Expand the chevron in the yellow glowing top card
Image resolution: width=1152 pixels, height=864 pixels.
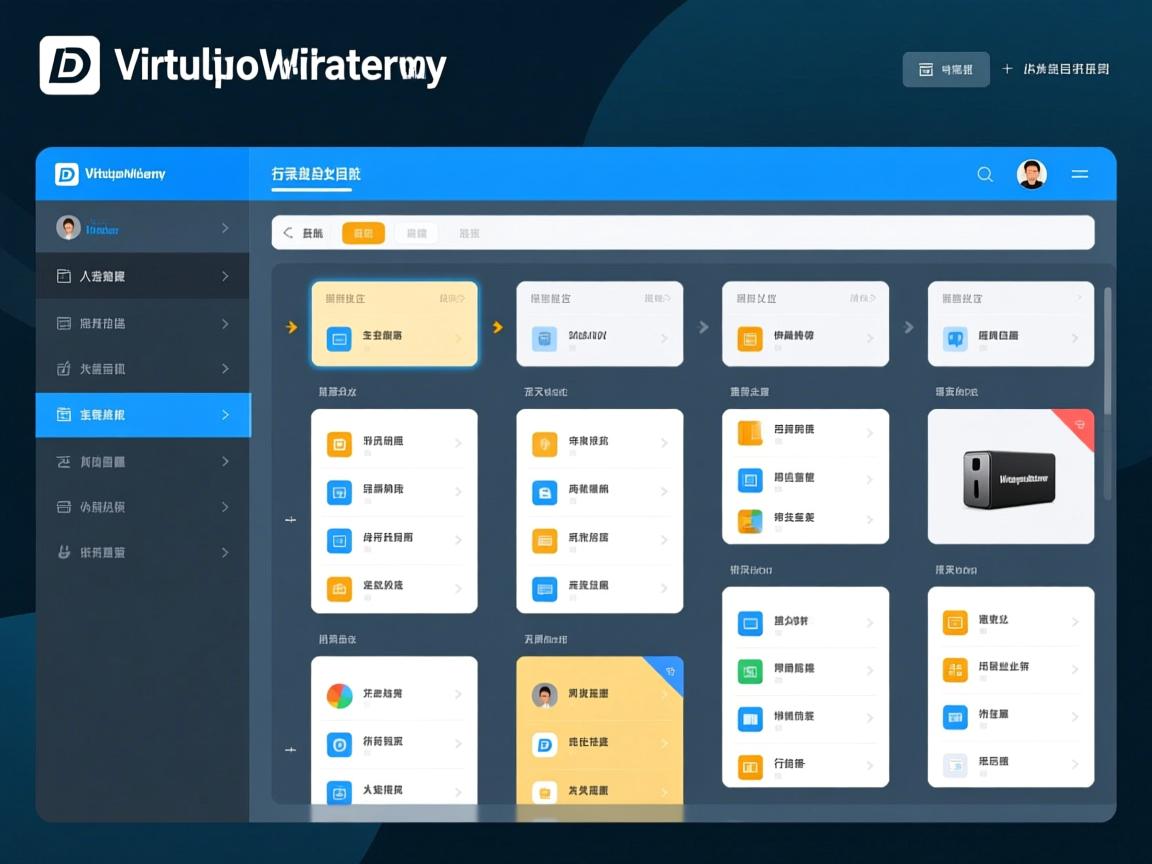pyautogui.click(x=458, y=339)
